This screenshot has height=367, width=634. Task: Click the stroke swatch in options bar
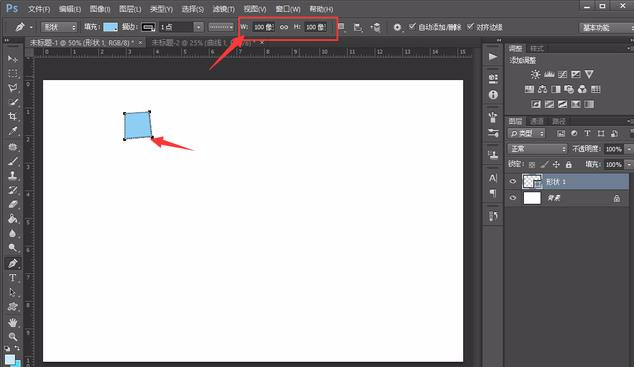tap(148, 27)
